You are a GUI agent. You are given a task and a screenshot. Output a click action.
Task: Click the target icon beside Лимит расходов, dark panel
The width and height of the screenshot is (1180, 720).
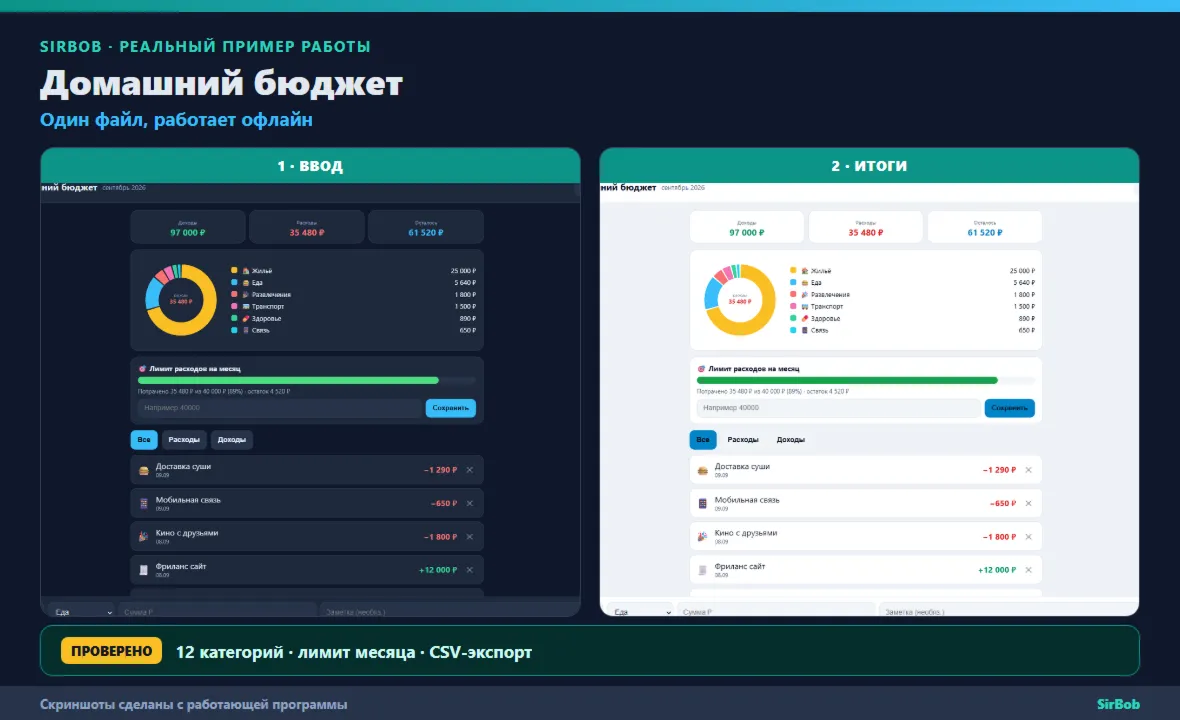(x=142, y=369)
